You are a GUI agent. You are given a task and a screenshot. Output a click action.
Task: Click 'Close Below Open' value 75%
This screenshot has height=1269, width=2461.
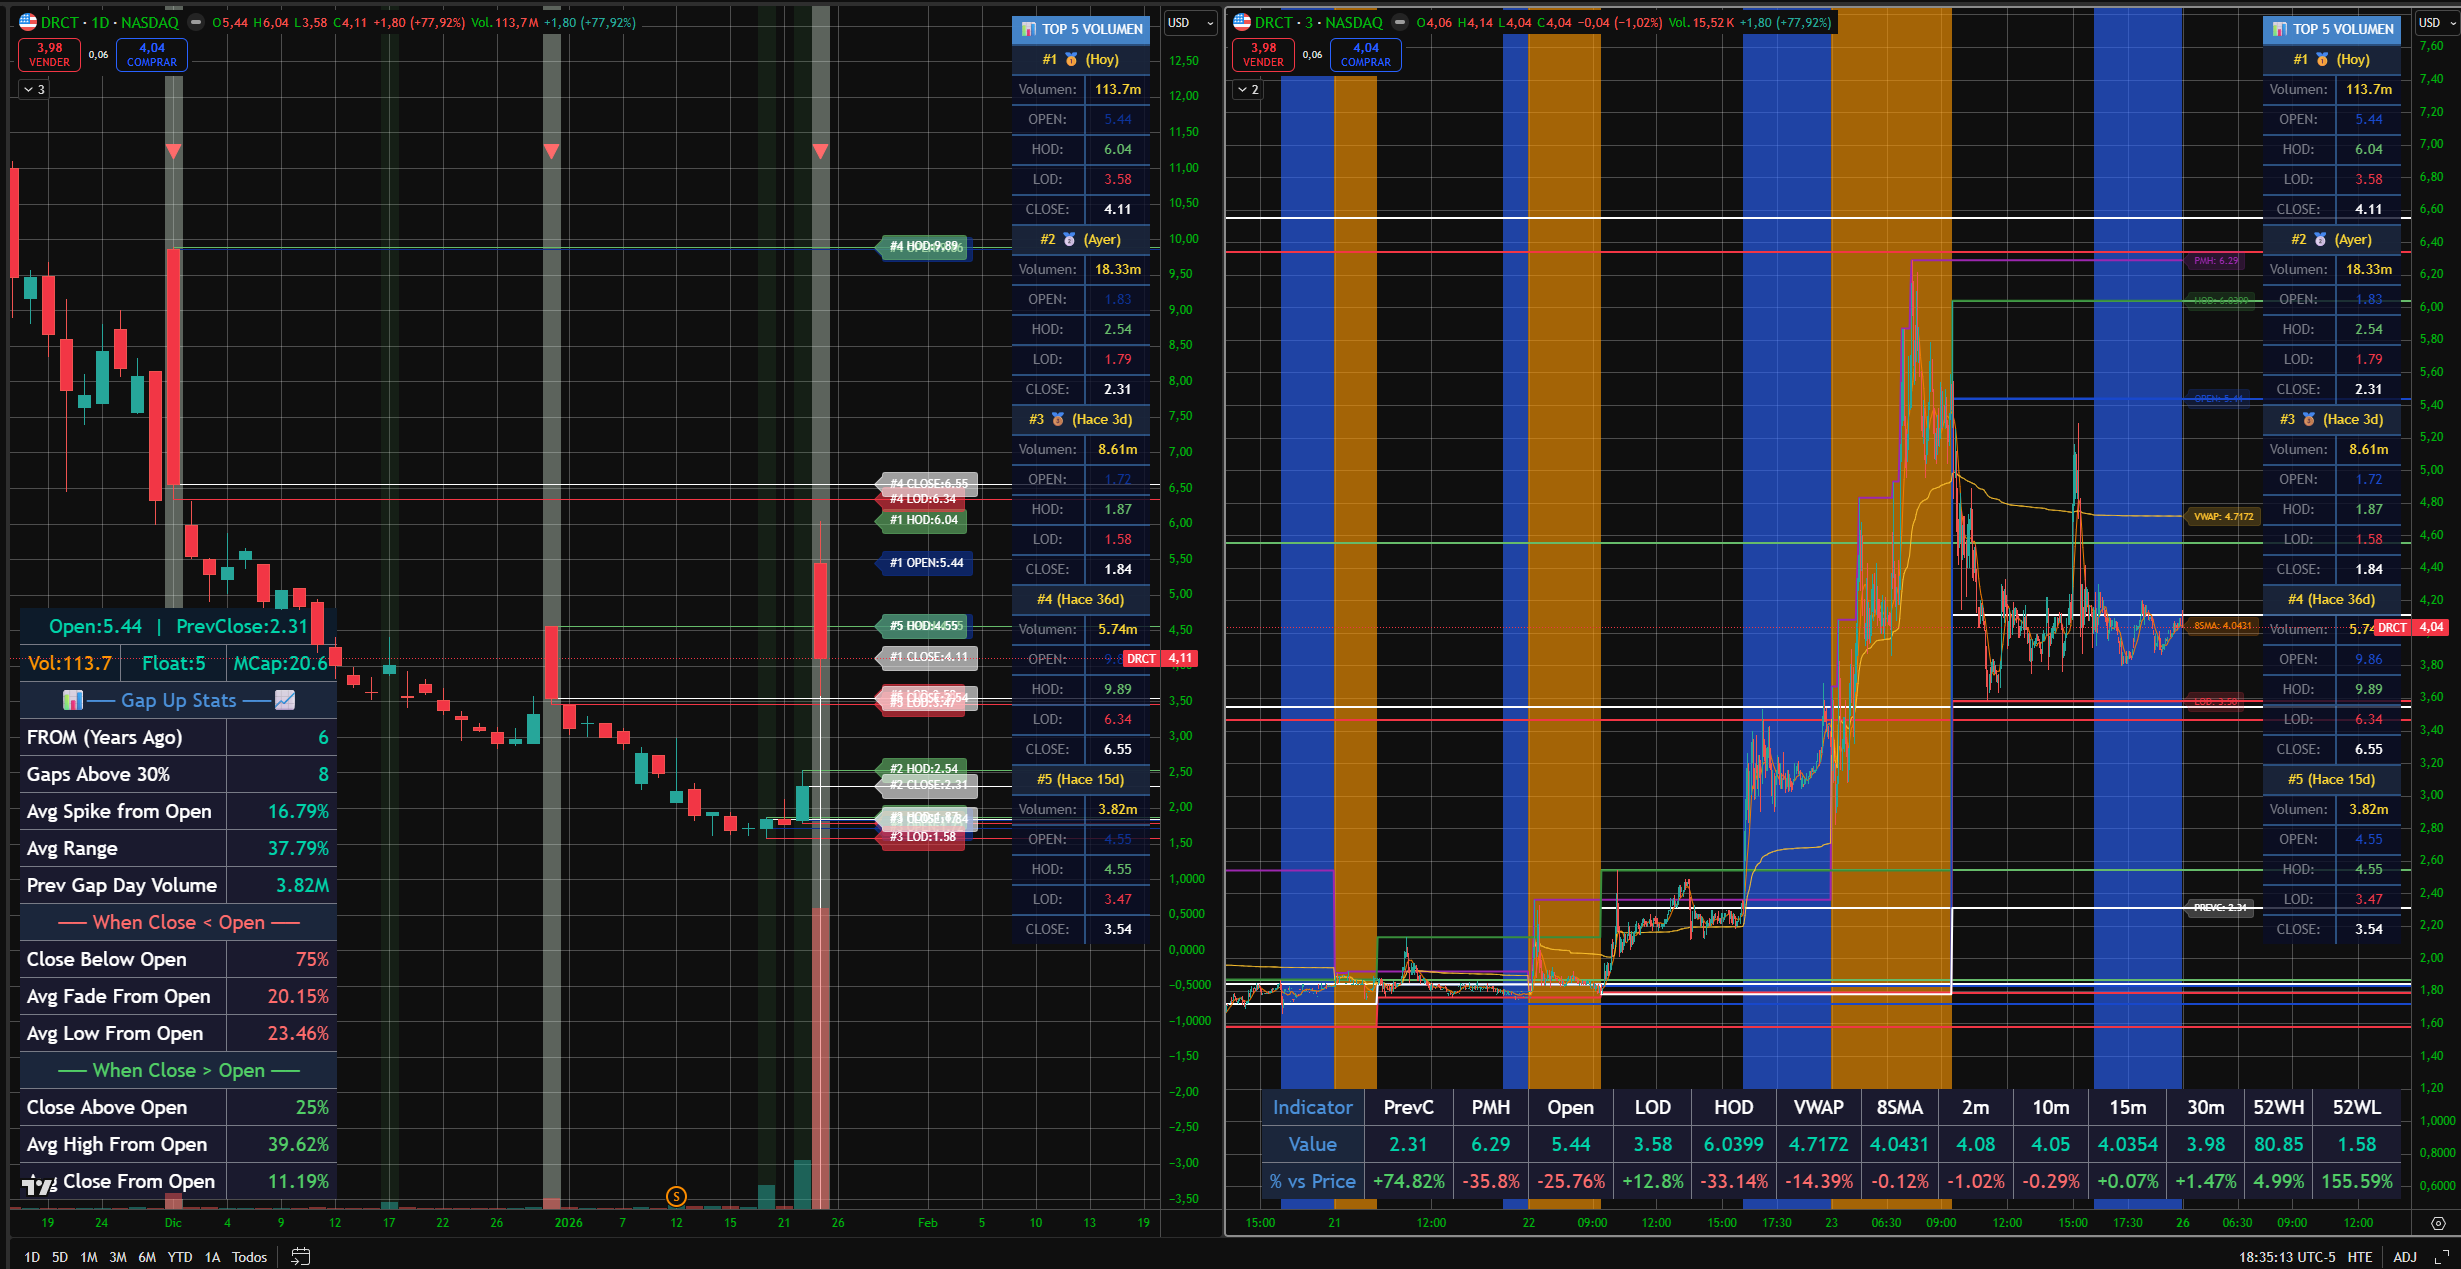pos(312,959)
